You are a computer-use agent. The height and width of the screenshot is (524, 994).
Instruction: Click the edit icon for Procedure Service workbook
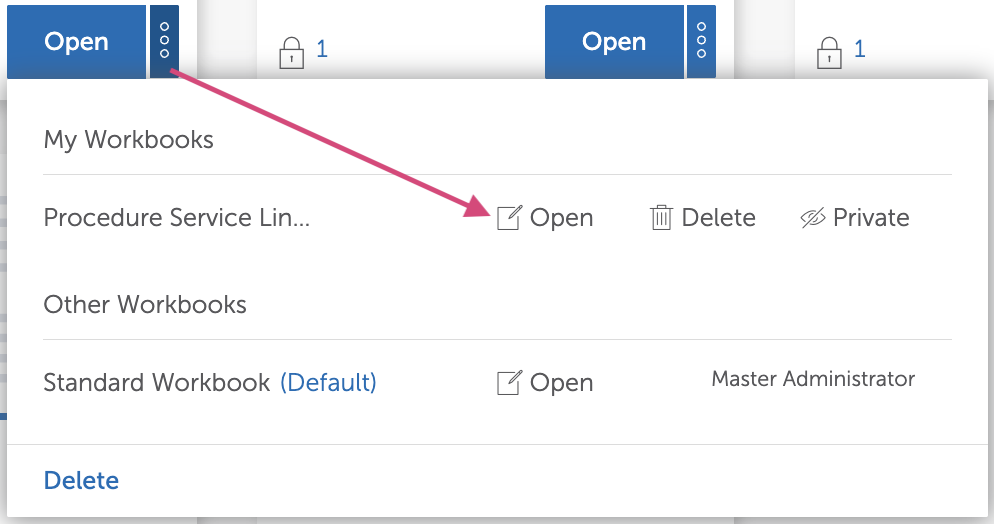tap(509, 218)
